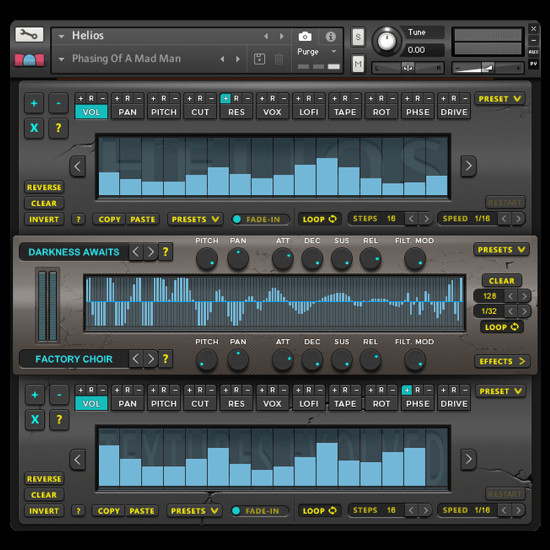
Task: Click top sequencer COPY button
Action: [x=109, y=219]
